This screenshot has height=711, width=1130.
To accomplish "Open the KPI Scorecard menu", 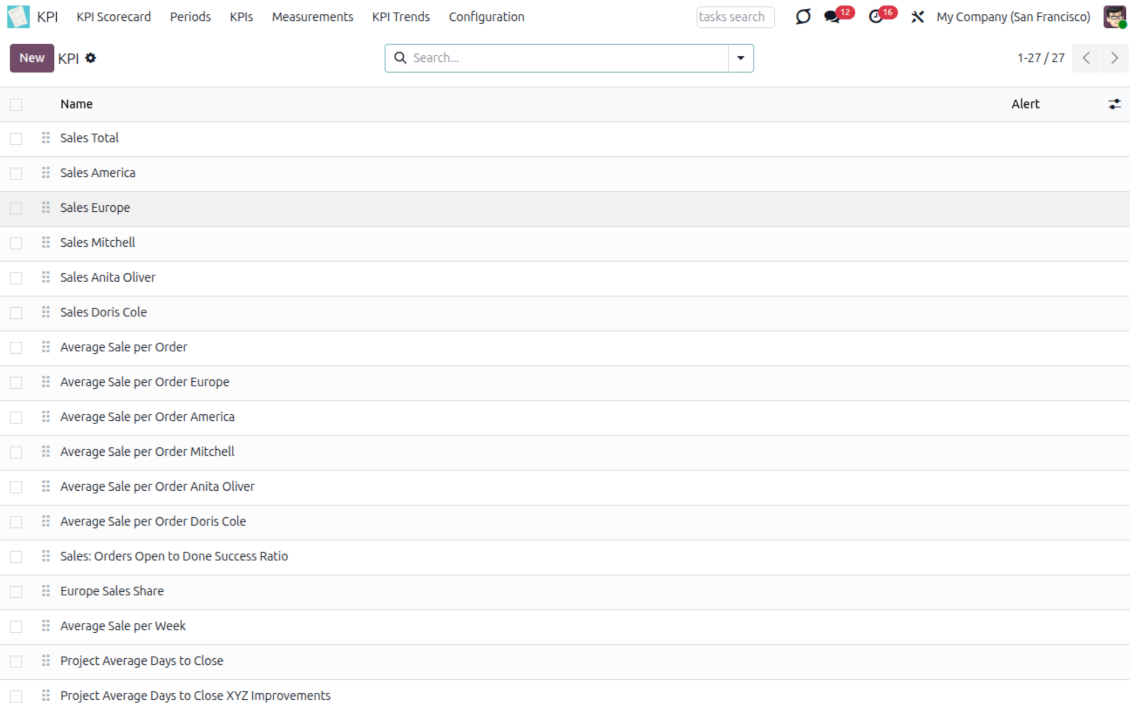I will [113, 17].
